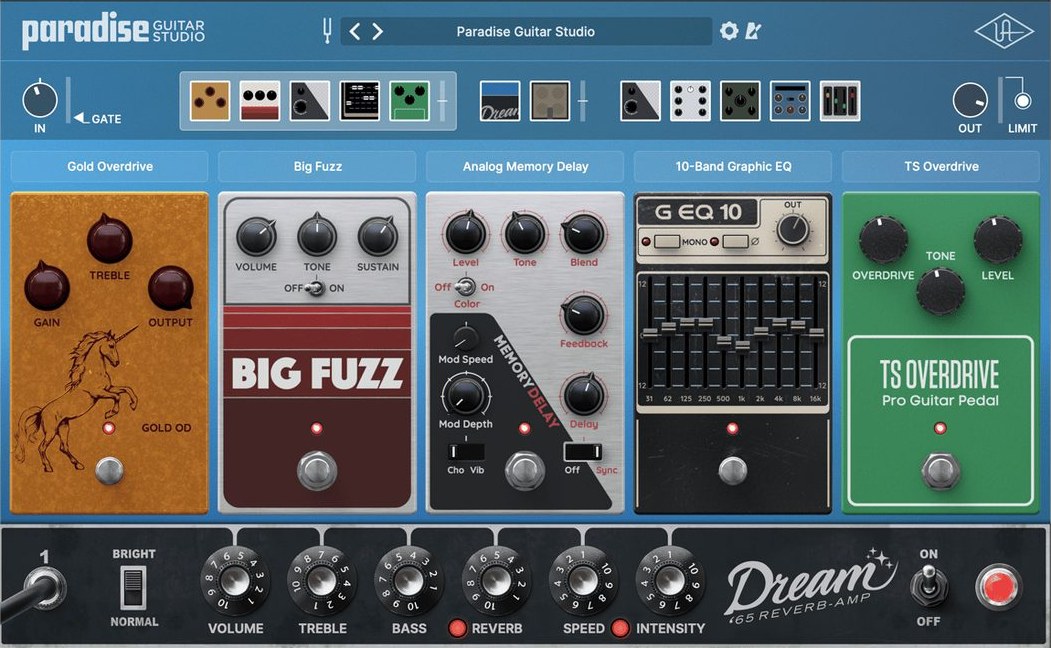Click Memory Delay footswitch
The width and height of the screenshot is (1051, 648).
[525, 470]
